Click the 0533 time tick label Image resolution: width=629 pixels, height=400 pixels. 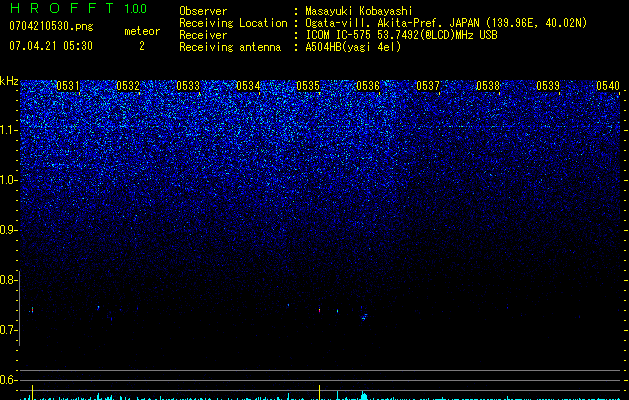click(188, 86)
